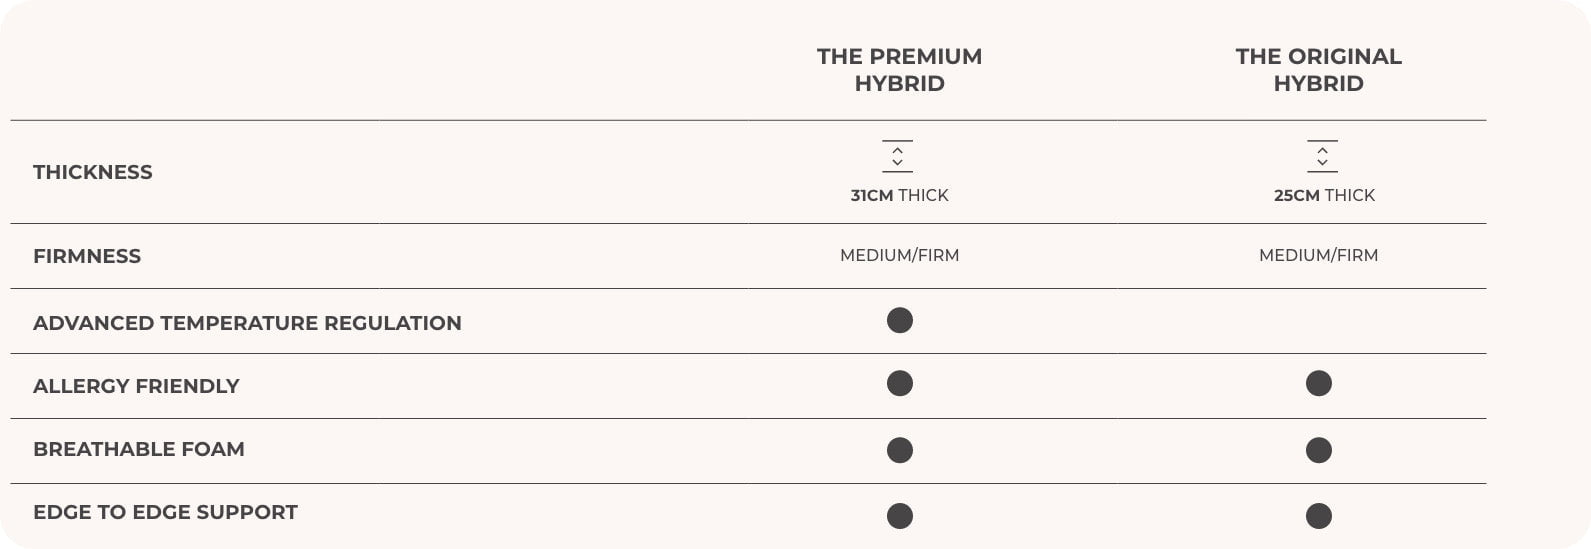
Task: Click the Firmness row label
Action: tap(87, 256)
